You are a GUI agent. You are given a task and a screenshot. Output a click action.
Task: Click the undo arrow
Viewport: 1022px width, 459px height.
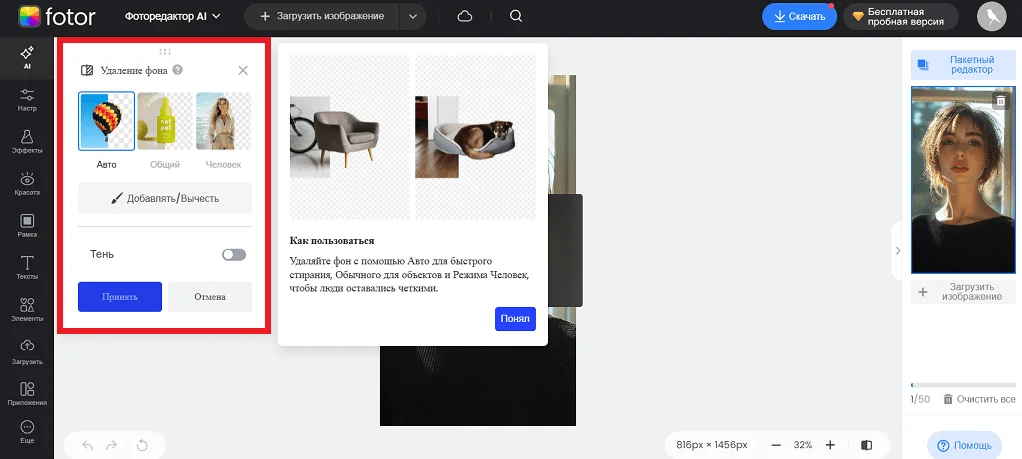(88, 445)
